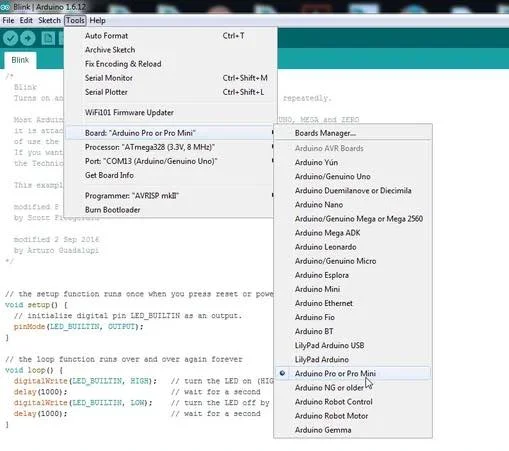Click digitalWrite(LED_BUILTIN, LOW) line
This screenshot has height=451, width=509.
[x=83, y=403]
